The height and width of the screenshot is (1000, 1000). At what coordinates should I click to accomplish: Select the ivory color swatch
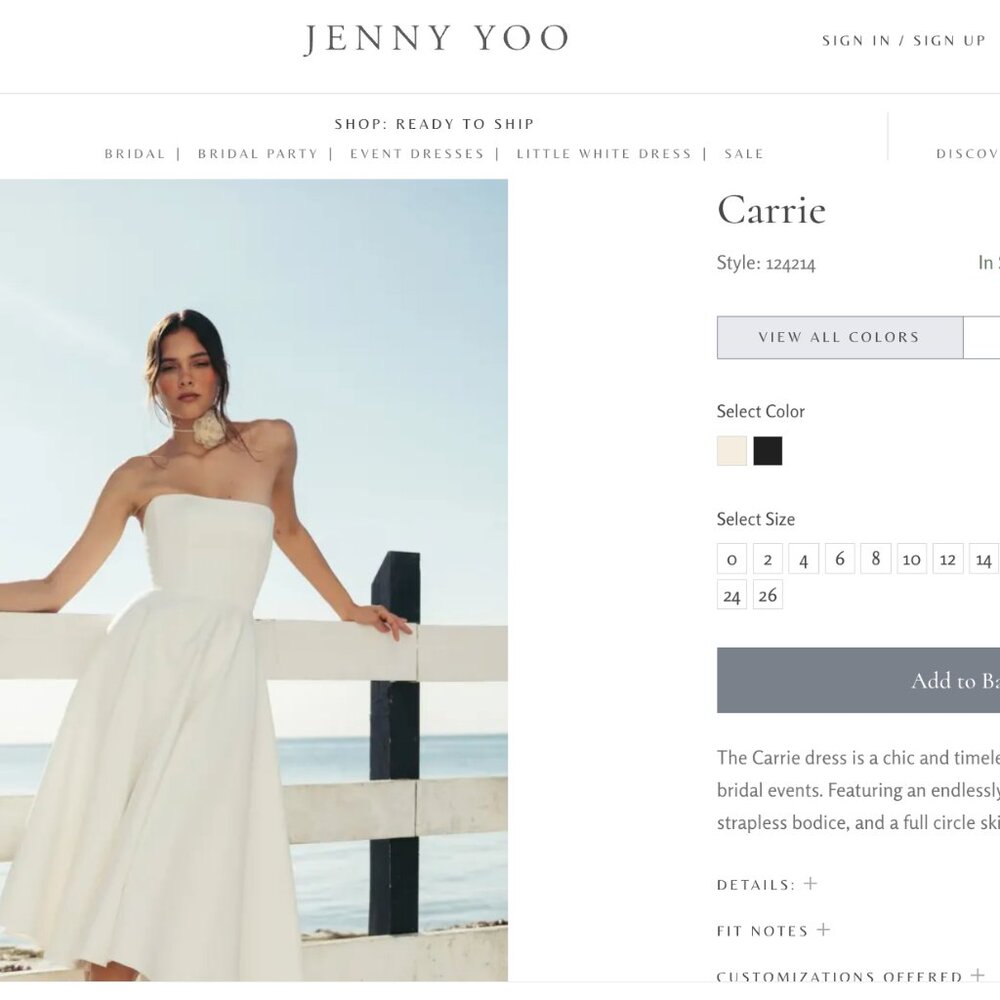tap(731, 451)
